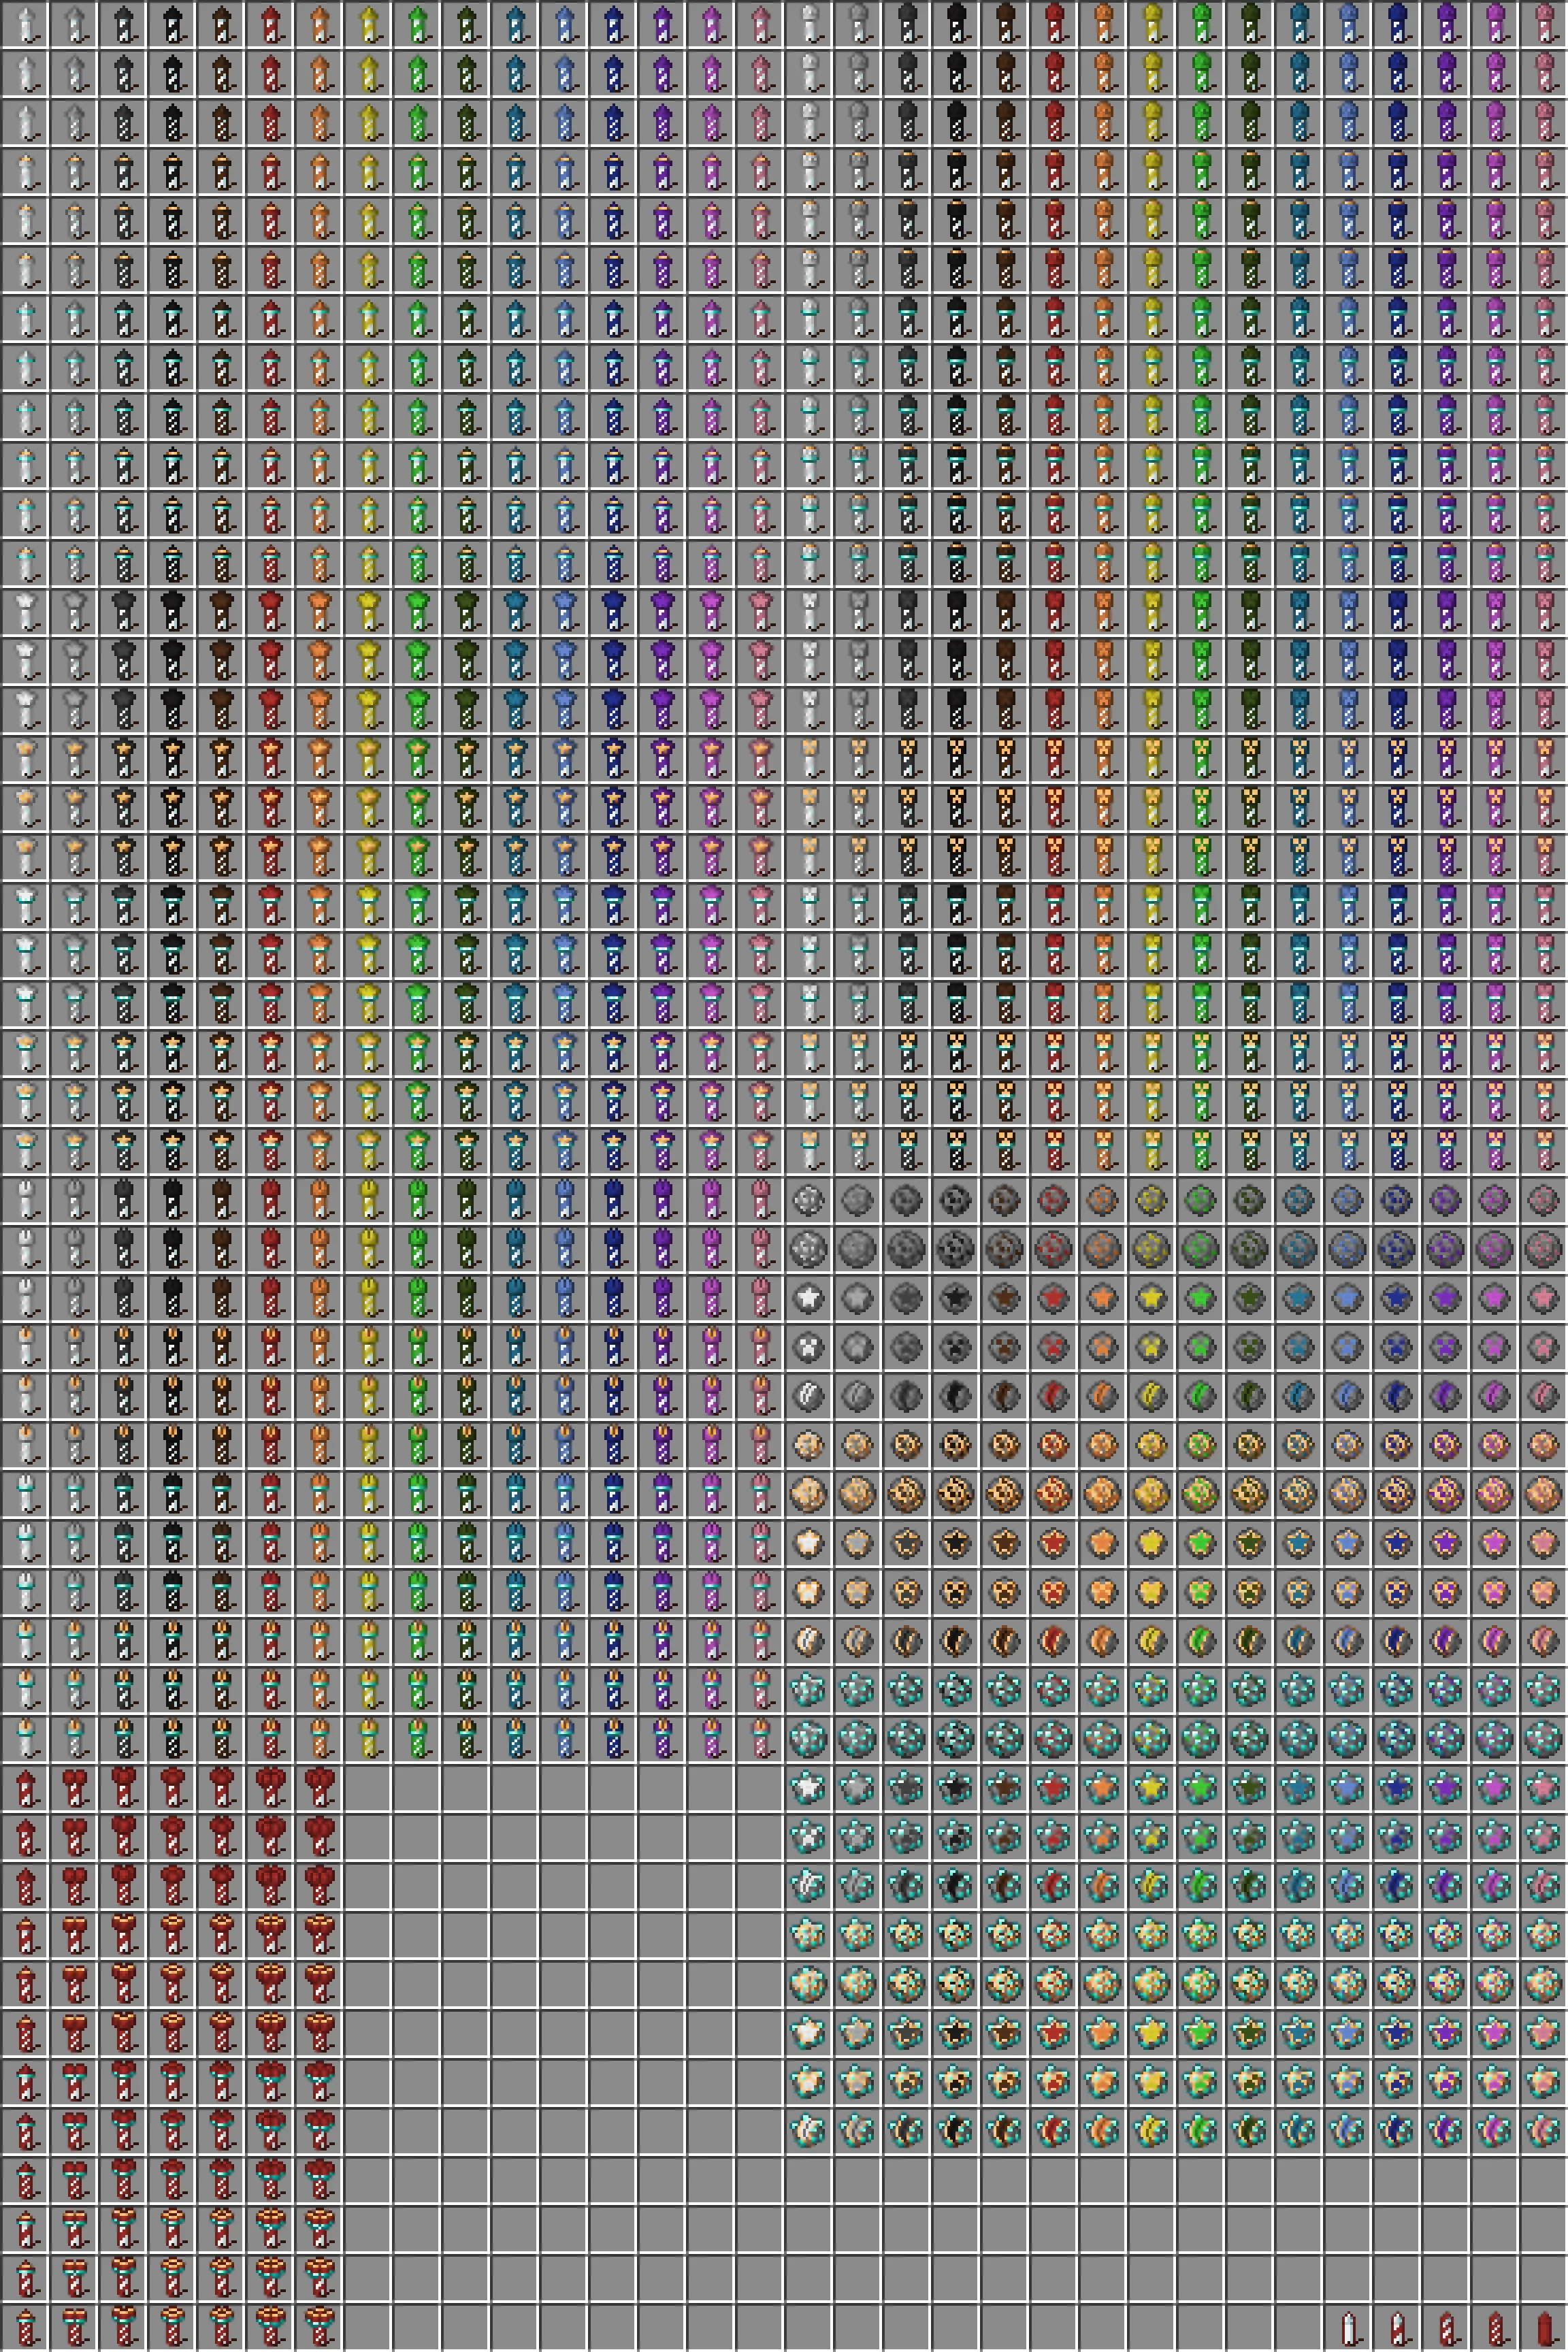Pick lime star with golden rim, no teal
This screenshot has height=2352, width=1568.
(x=1200, y=1543)
